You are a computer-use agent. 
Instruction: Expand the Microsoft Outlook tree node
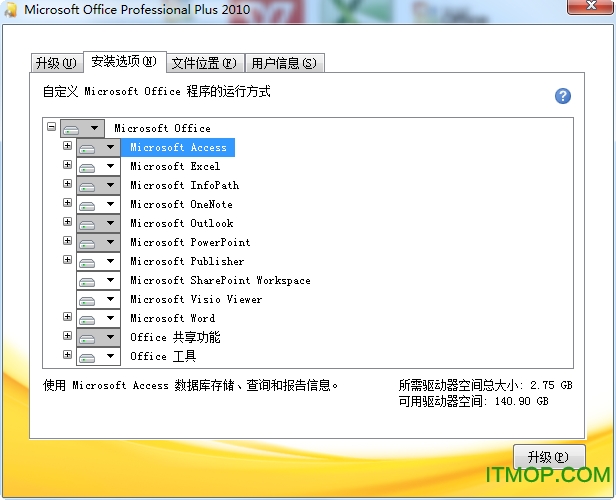pos(68,222)
